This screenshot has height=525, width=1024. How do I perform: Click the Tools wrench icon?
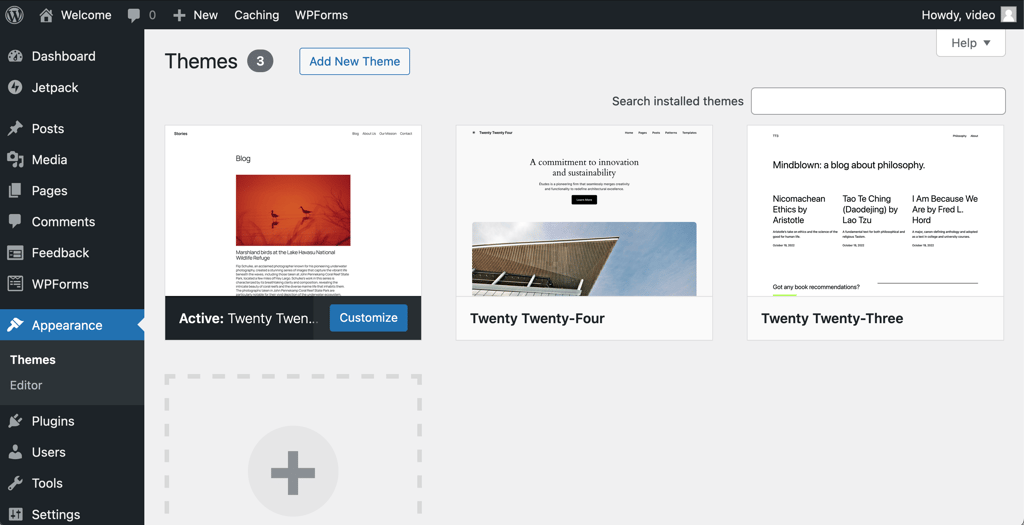[15, 483]
